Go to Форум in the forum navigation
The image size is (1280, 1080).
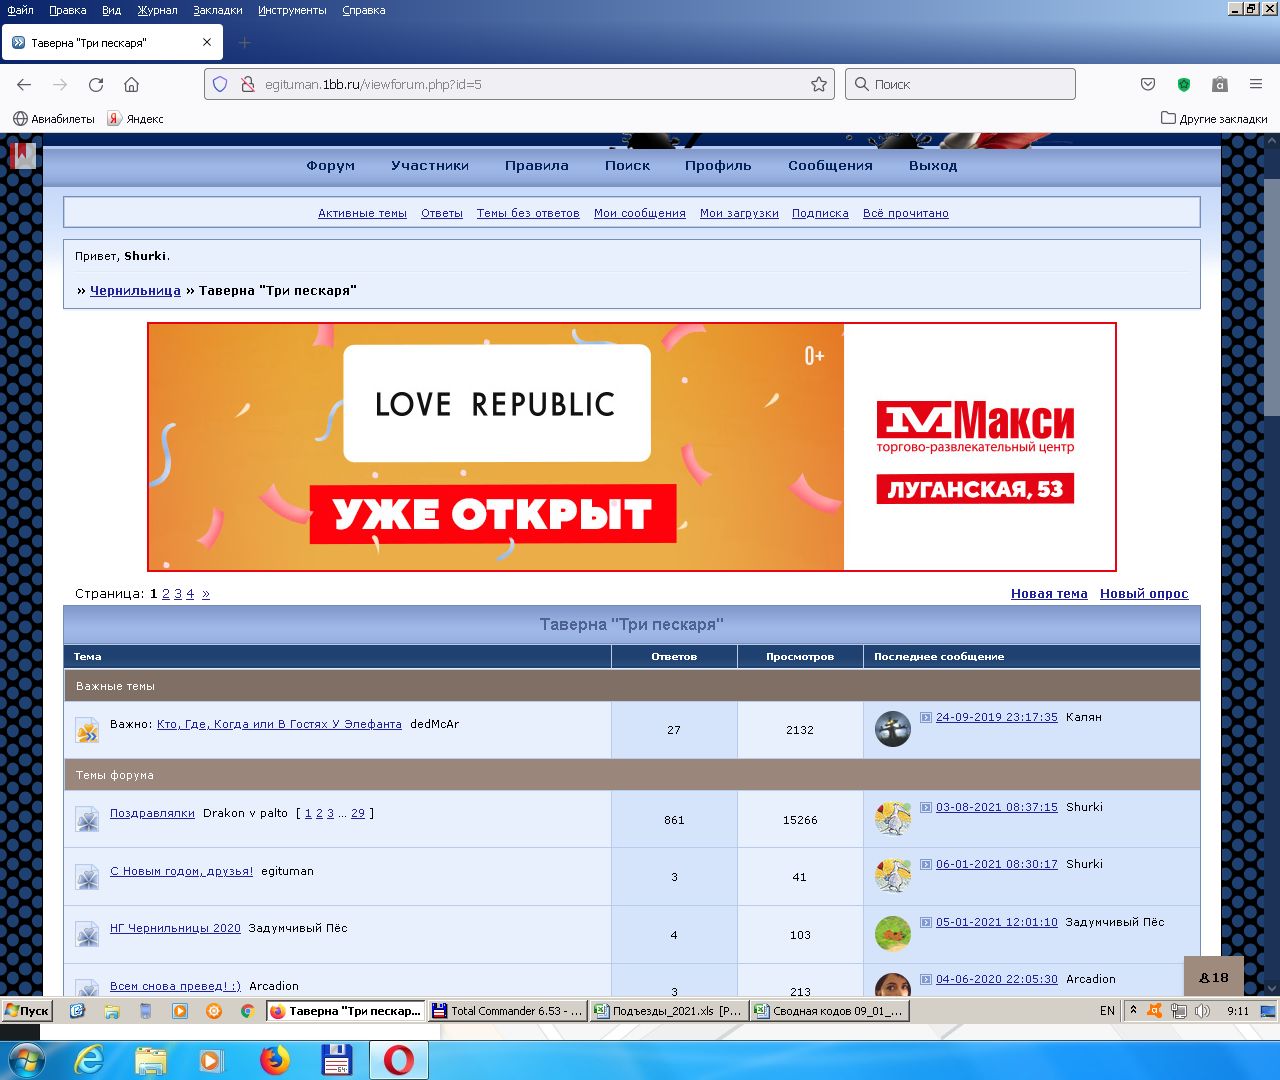331,166
